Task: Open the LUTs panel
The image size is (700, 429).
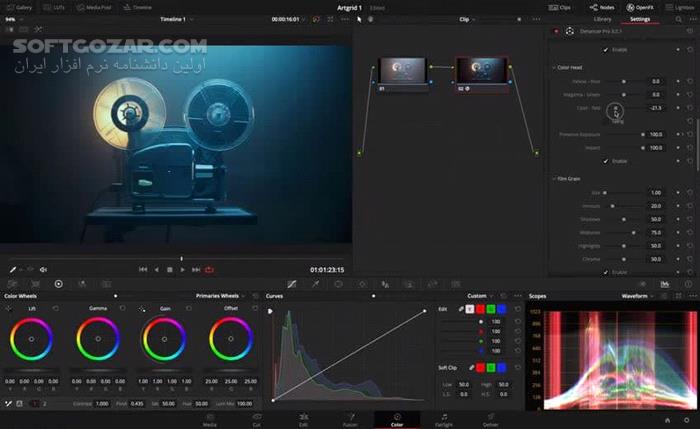Action: click(54, 8)
